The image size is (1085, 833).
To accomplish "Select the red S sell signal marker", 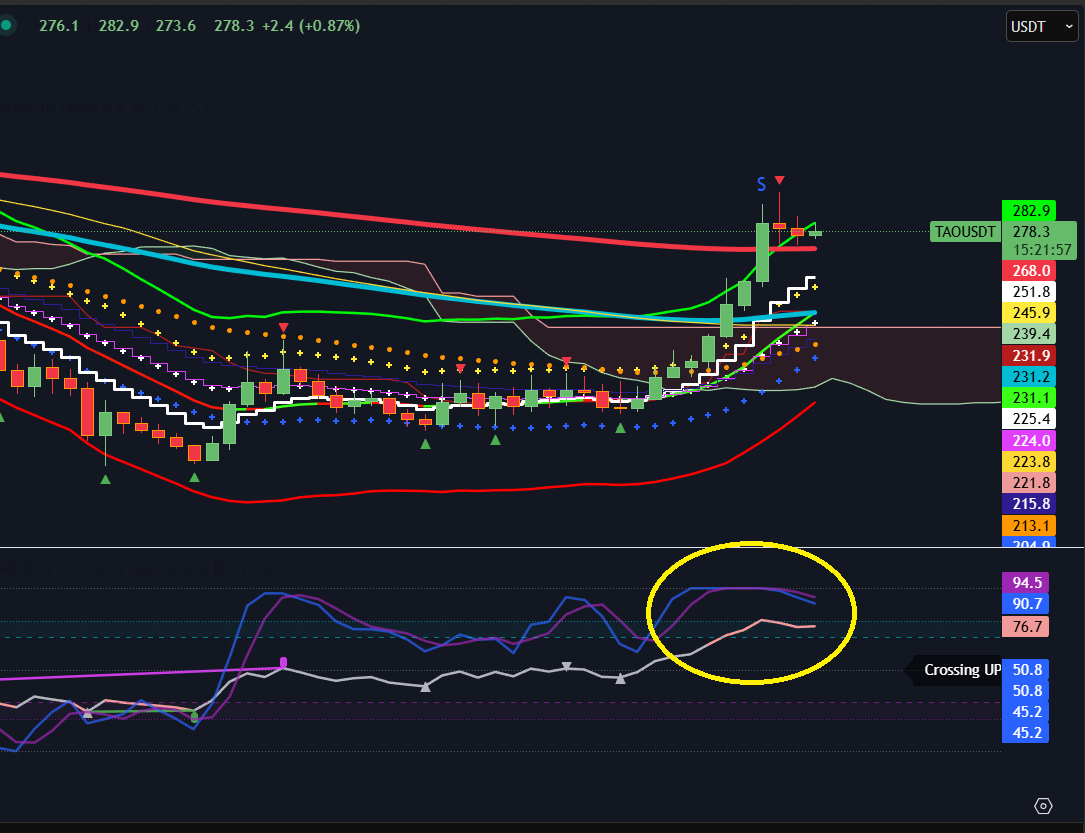I will [761, 184].
